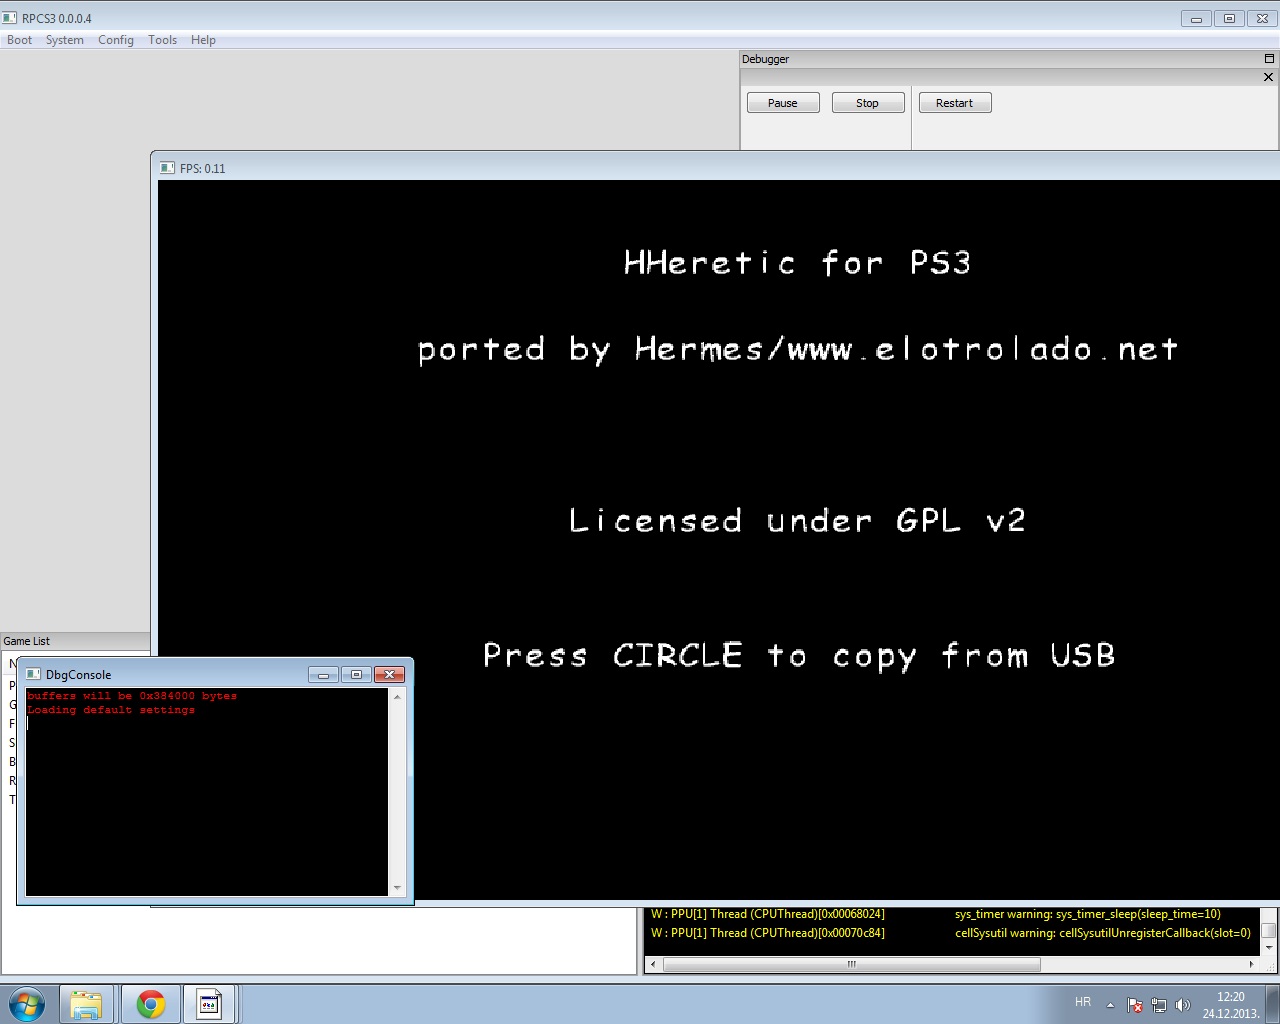Float the Debugger panel with the undock icon
1280x1024 pixels.
tap(1269, 59)
